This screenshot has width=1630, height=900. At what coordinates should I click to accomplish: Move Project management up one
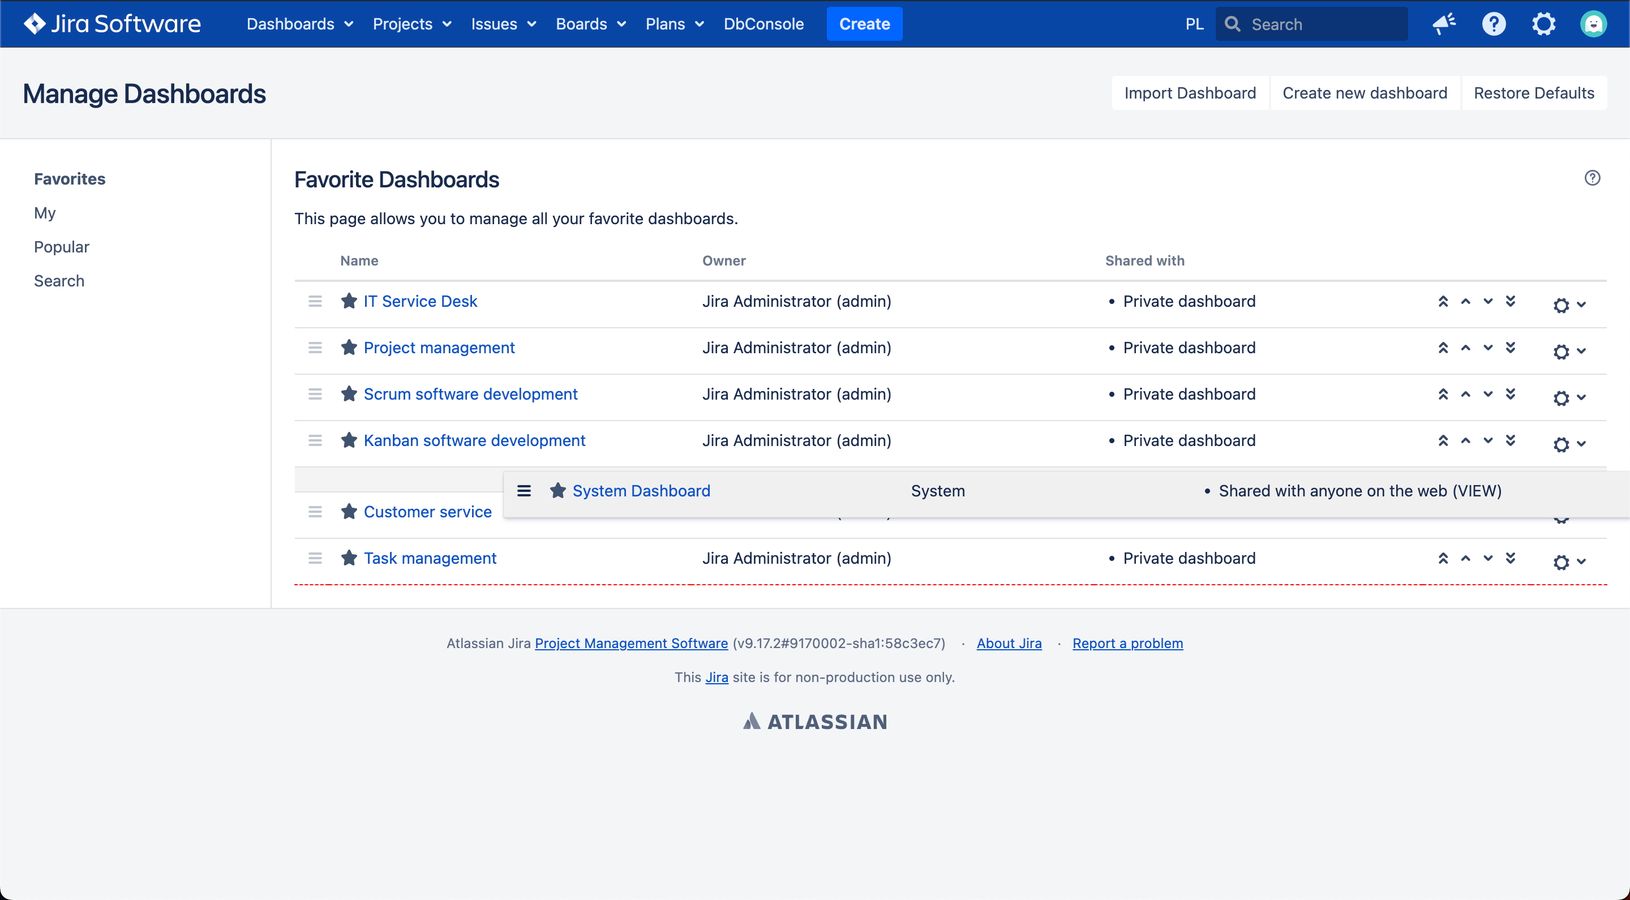click(1466, 347)
